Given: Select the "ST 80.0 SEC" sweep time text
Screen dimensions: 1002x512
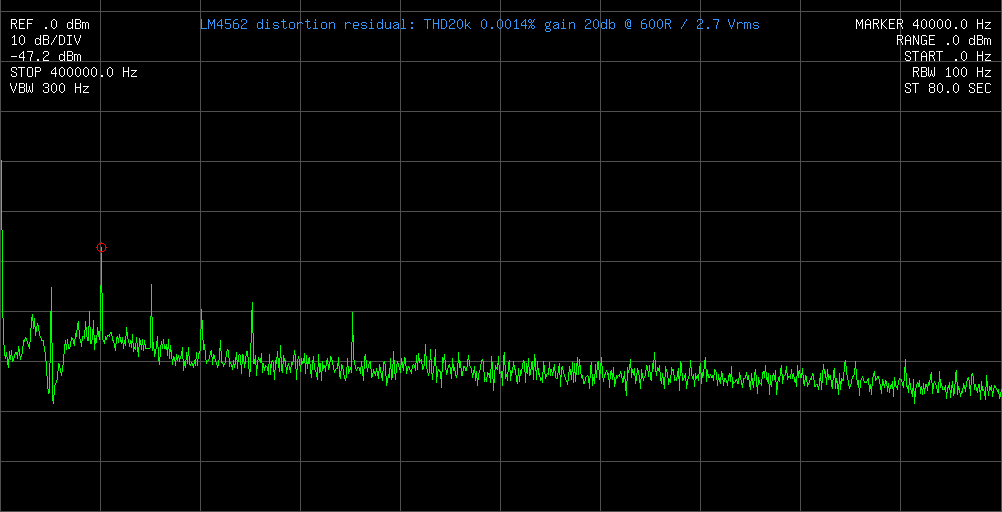Looking at the screenshot, I should point(948,89).
